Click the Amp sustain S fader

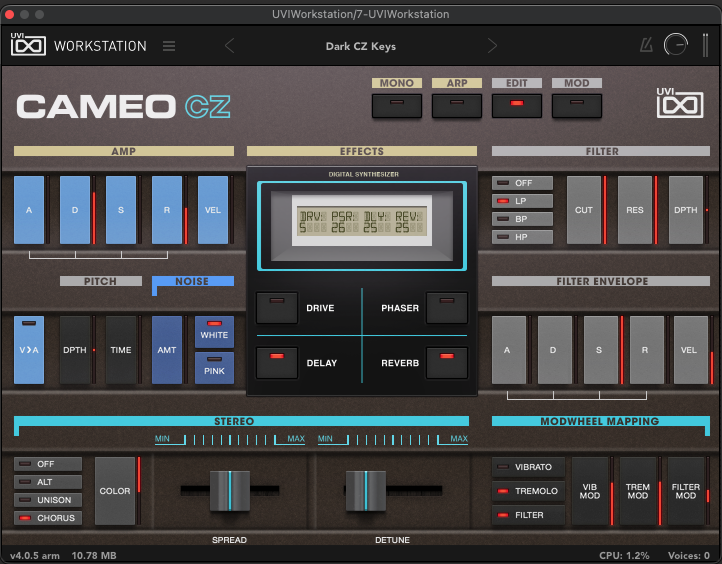click(121, 210)
